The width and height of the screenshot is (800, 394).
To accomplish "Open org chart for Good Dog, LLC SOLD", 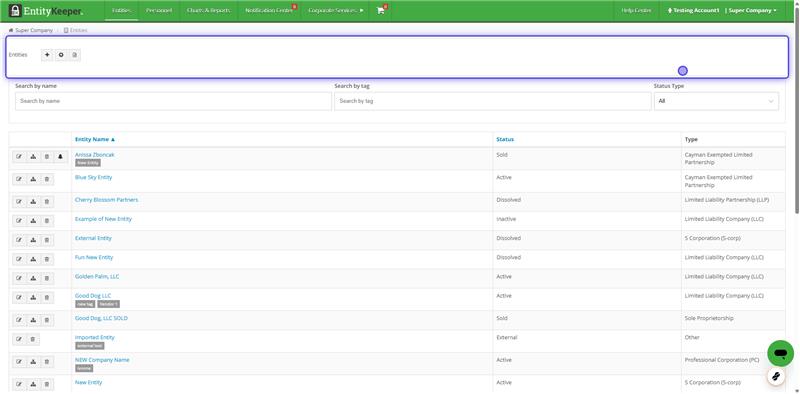I will click(x=33, y=320).
